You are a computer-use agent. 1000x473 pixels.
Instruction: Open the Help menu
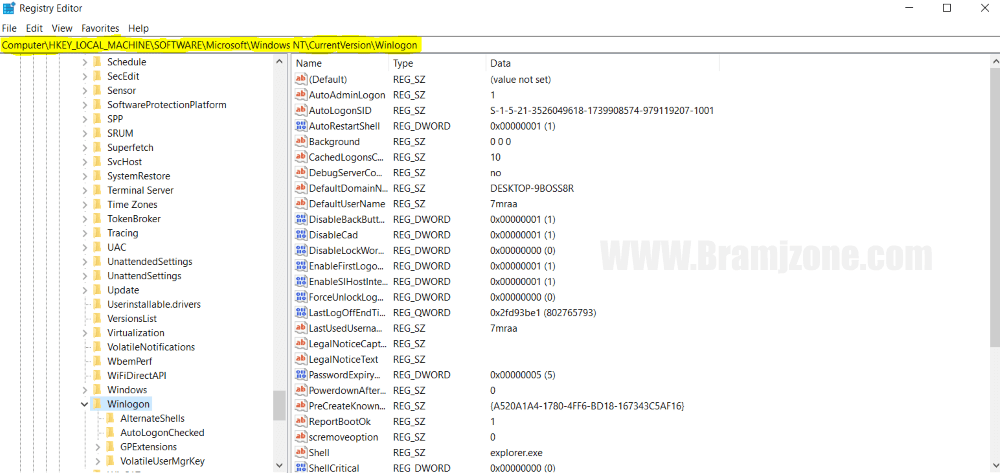pyautogui.click(x=138, y=28)
